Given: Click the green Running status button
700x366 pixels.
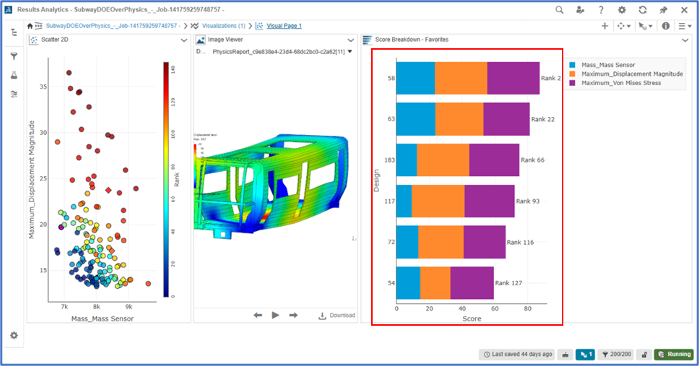Looking at the screenshot, I should [674, 354].
